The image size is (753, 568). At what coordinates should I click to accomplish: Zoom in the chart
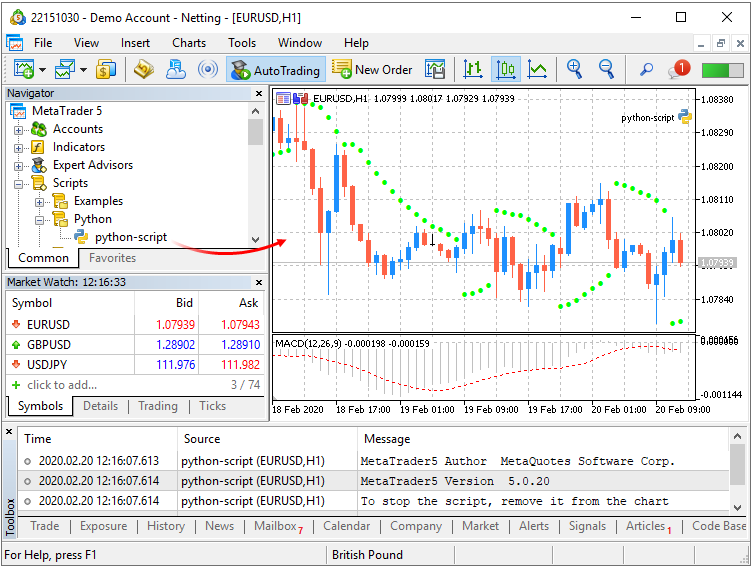574,70
